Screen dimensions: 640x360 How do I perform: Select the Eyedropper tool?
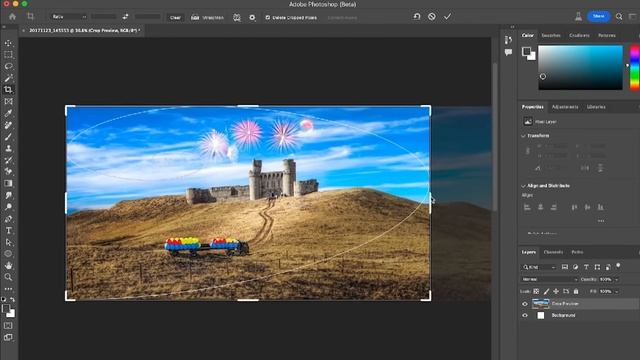click(8, 113)
